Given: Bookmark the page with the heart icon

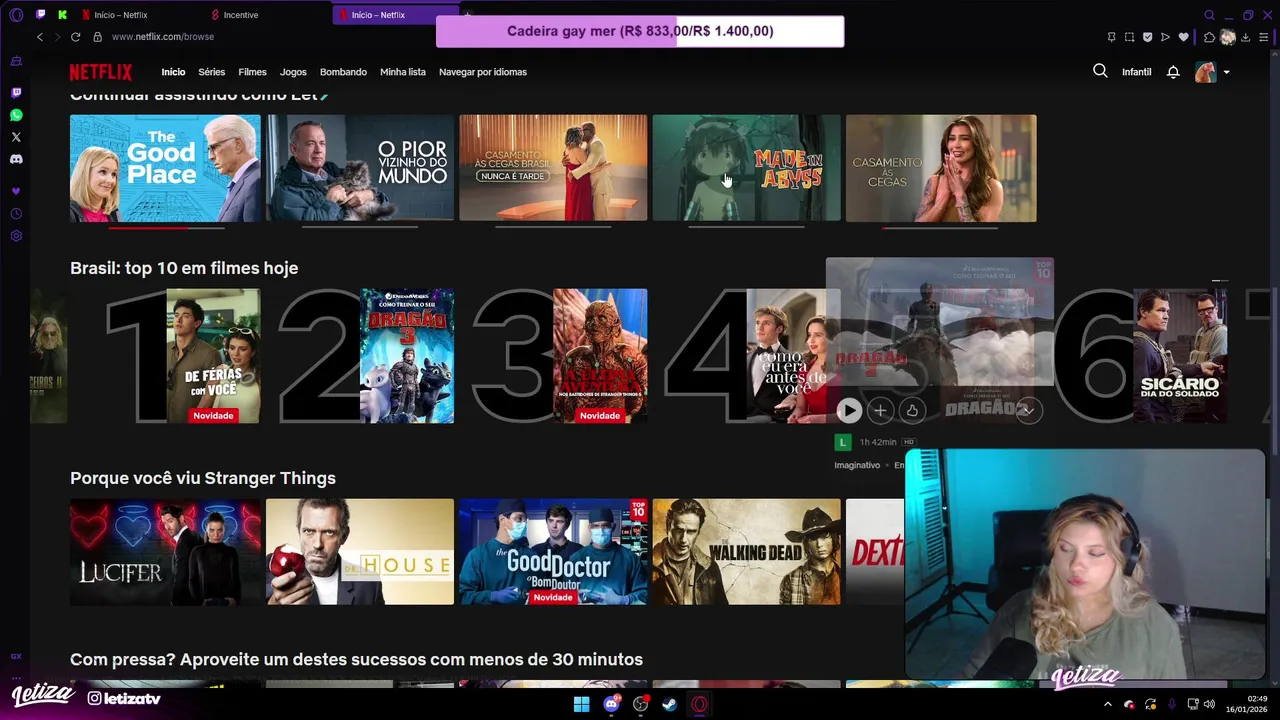Looking at the screenshot, I should point(1183,37).
